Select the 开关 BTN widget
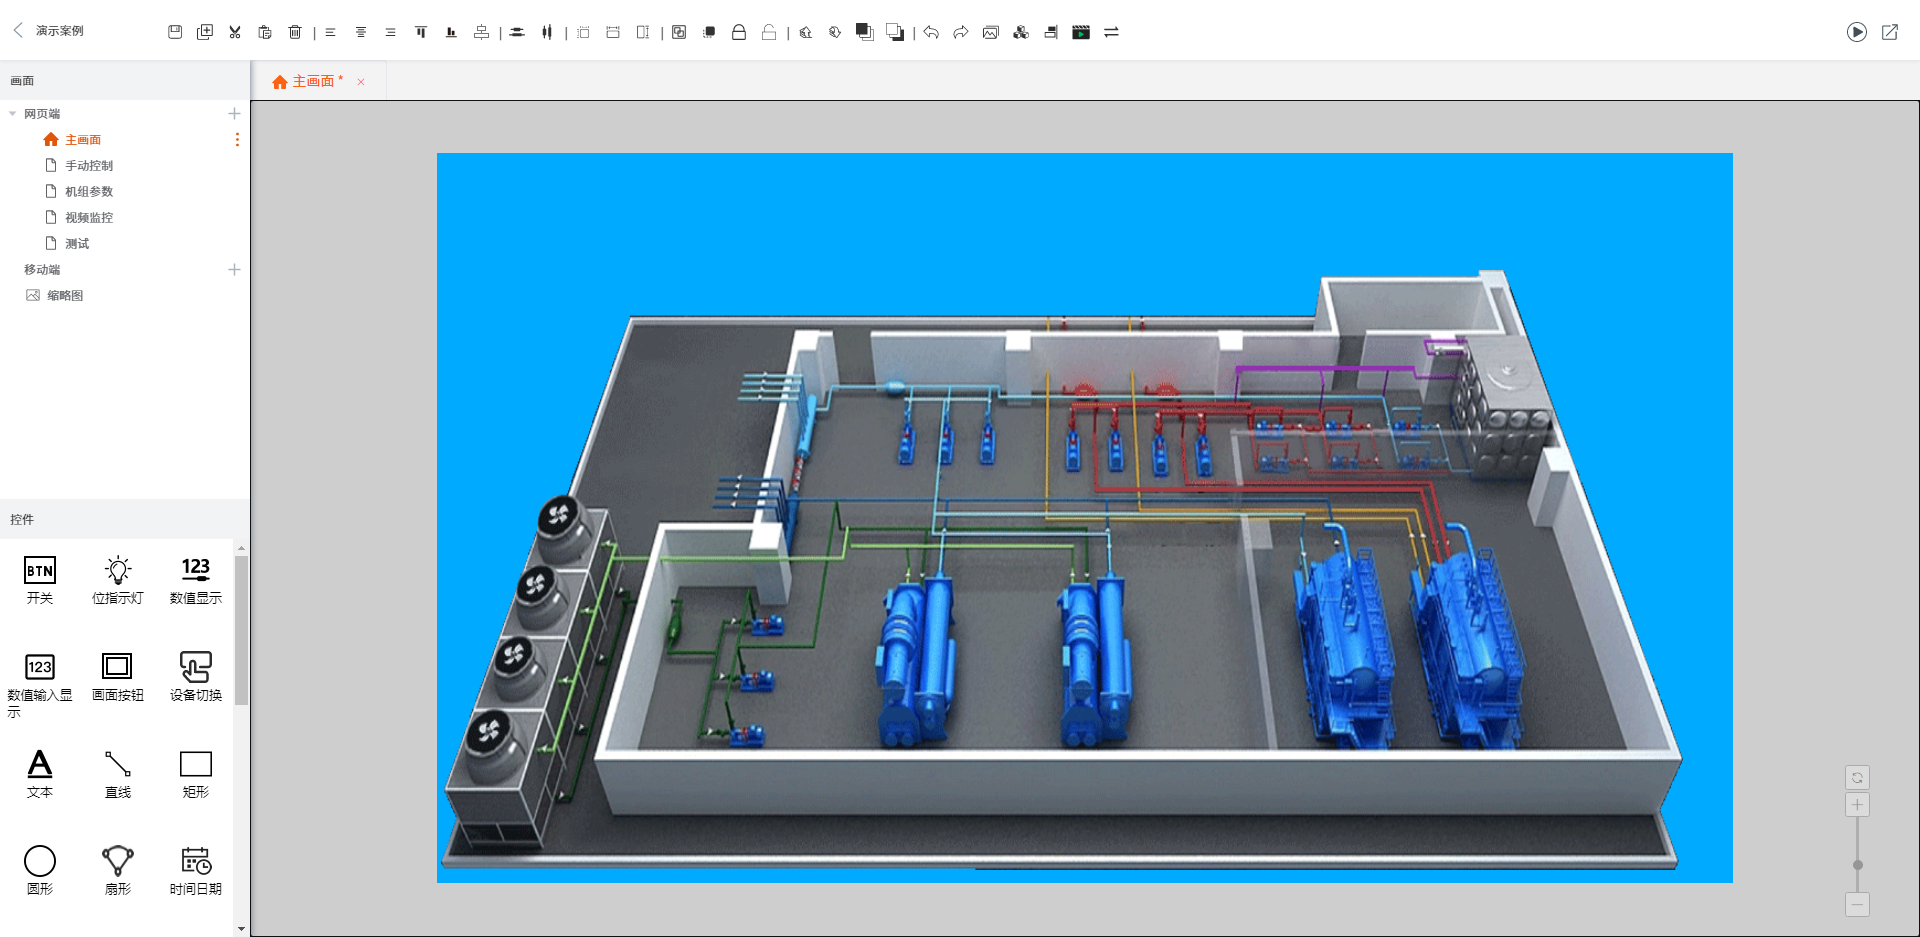The height and width of the screenshot is (937, 1920). (x=40, y=580)
